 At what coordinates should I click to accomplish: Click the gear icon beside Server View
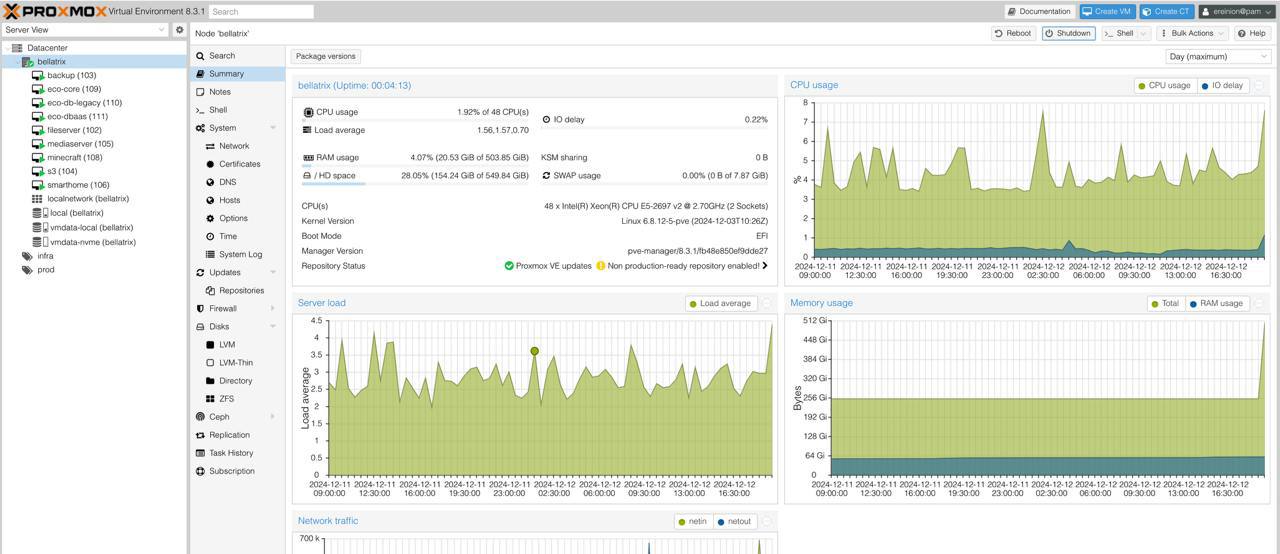(180, 30)
